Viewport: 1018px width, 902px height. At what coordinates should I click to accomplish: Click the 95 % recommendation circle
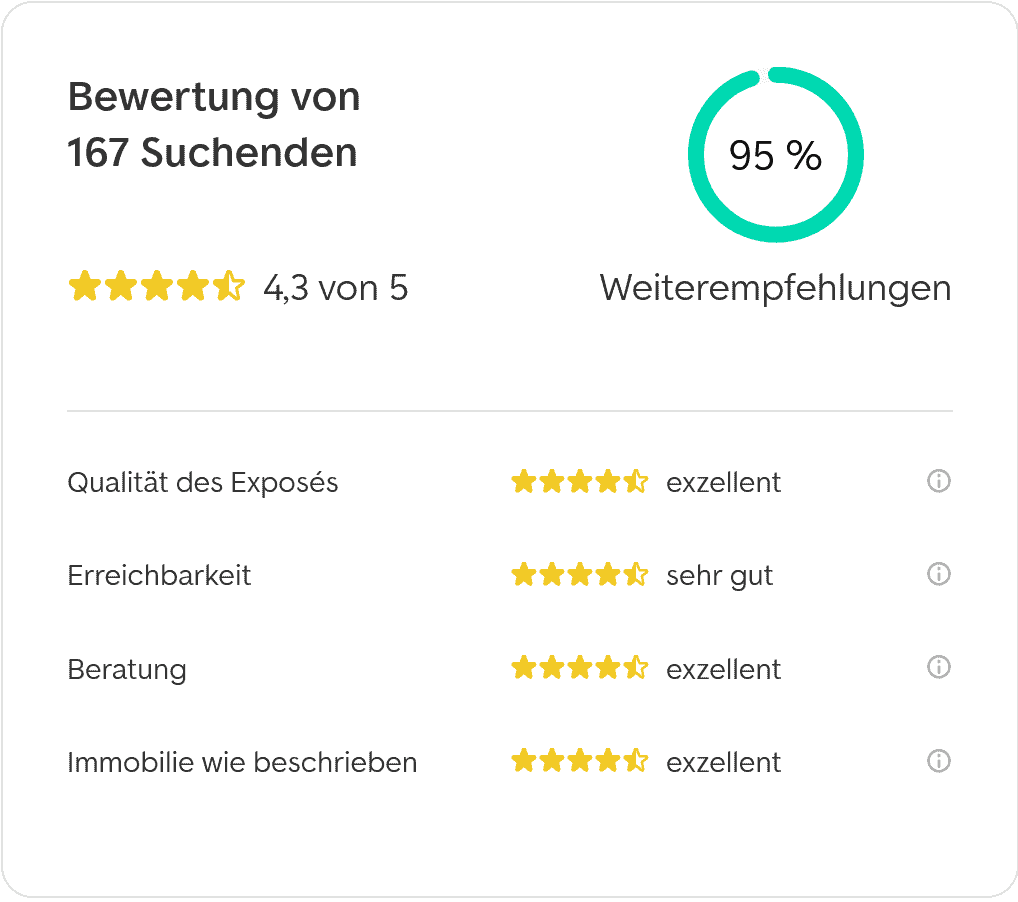[x=776, y=155]
